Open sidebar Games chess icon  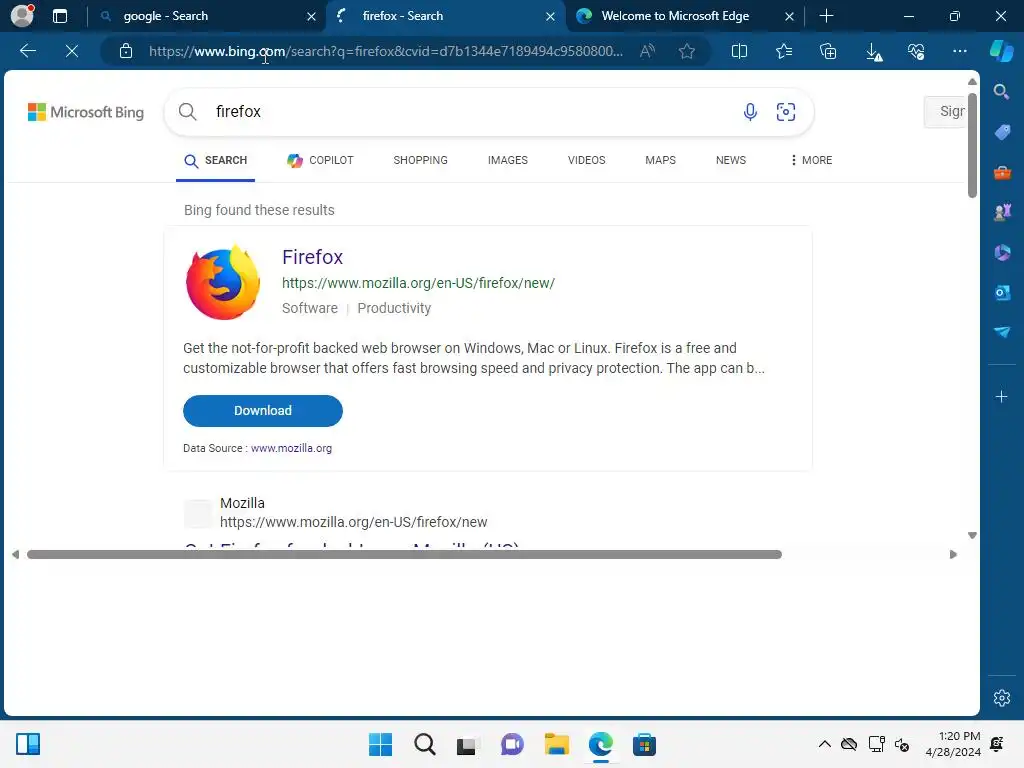coord(1002,212)
